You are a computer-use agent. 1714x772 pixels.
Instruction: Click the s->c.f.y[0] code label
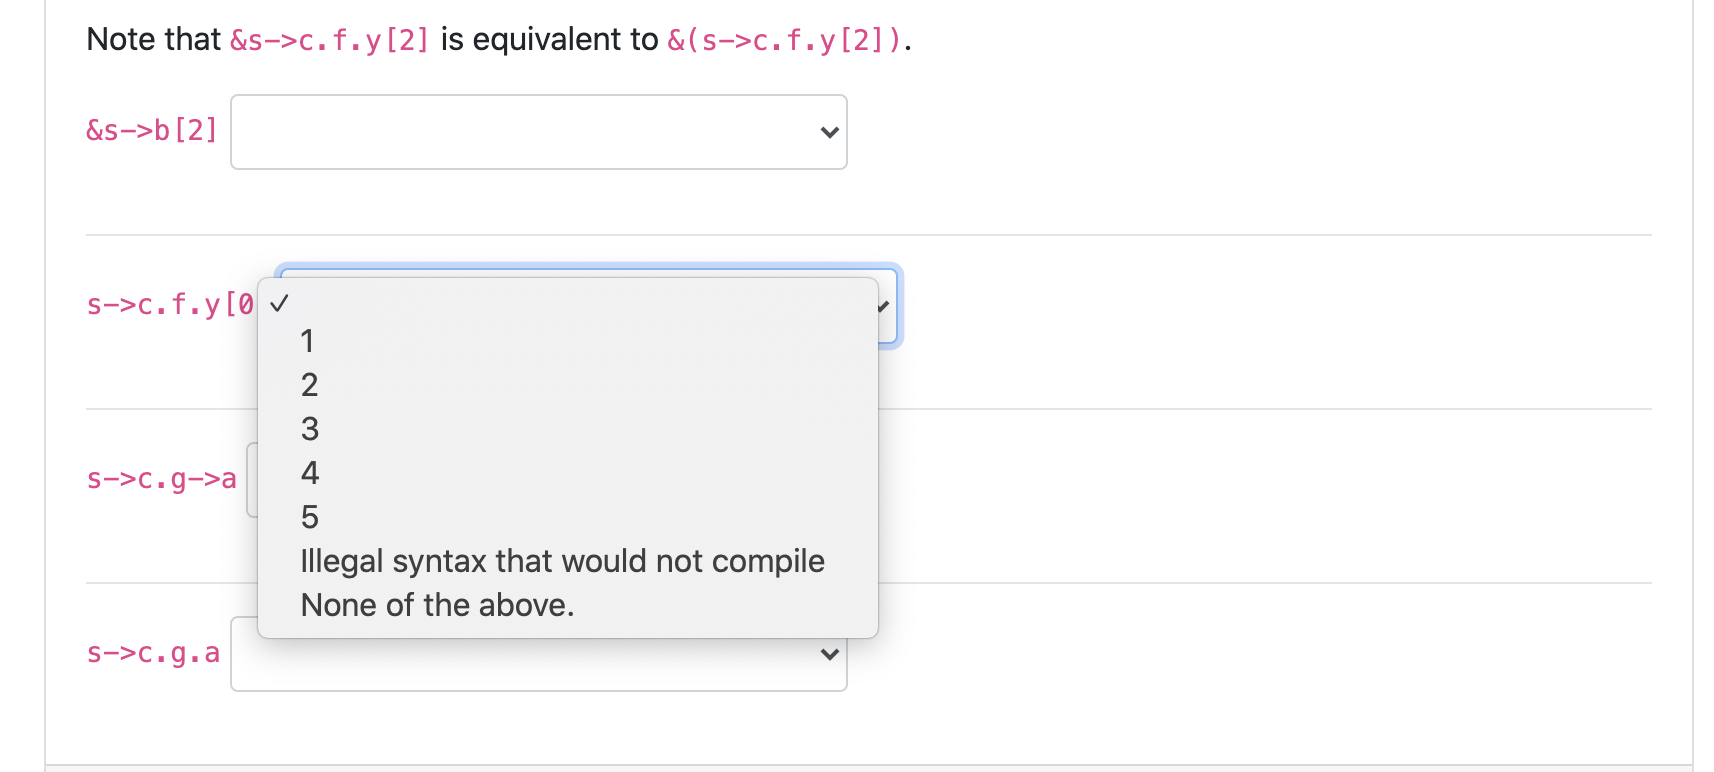(169, 305)
